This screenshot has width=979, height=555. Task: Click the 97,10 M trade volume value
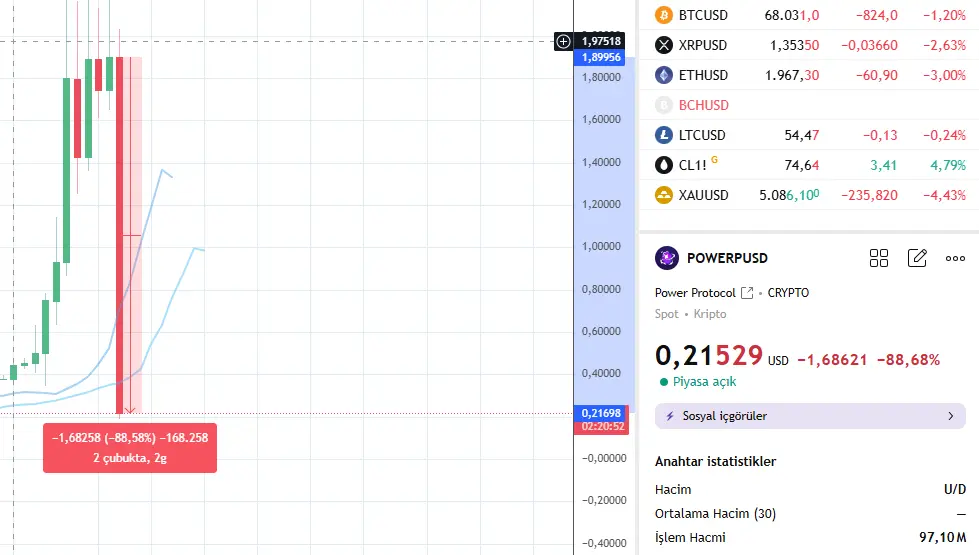pyautogui.click(x=942, y=537)
